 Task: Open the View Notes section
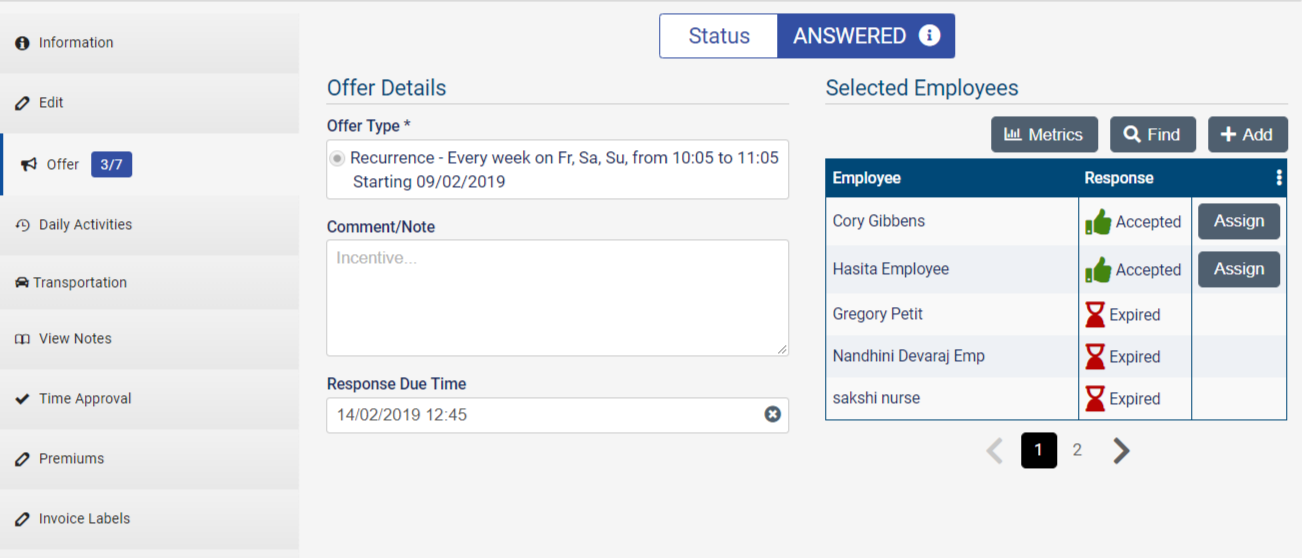75,339
